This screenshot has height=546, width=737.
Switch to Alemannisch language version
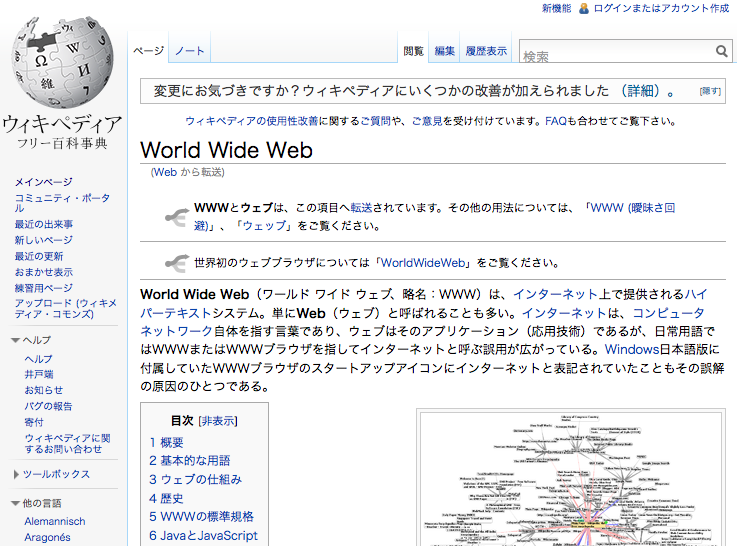pyautogui.click(x=55, y=522)
